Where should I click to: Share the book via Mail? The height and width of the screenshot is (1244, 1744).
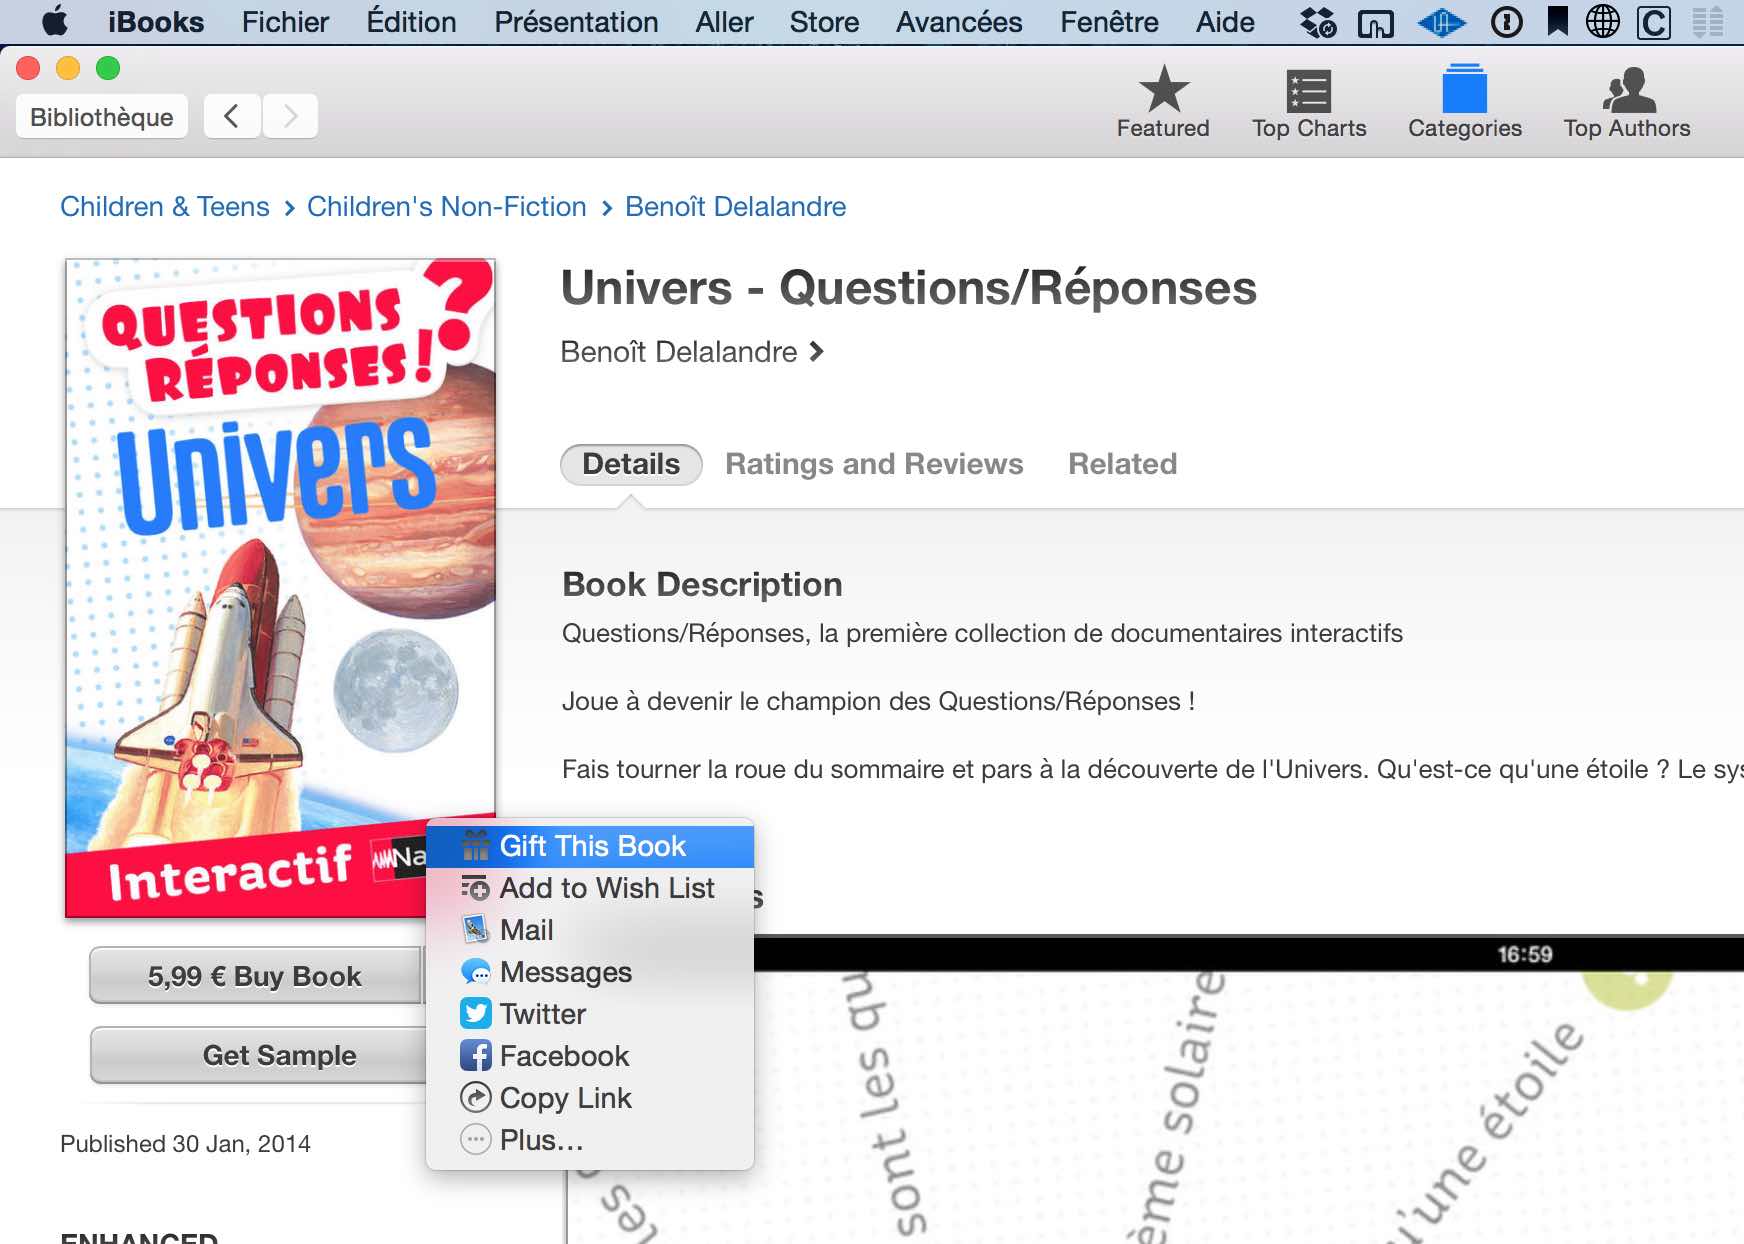click(590, 930)
